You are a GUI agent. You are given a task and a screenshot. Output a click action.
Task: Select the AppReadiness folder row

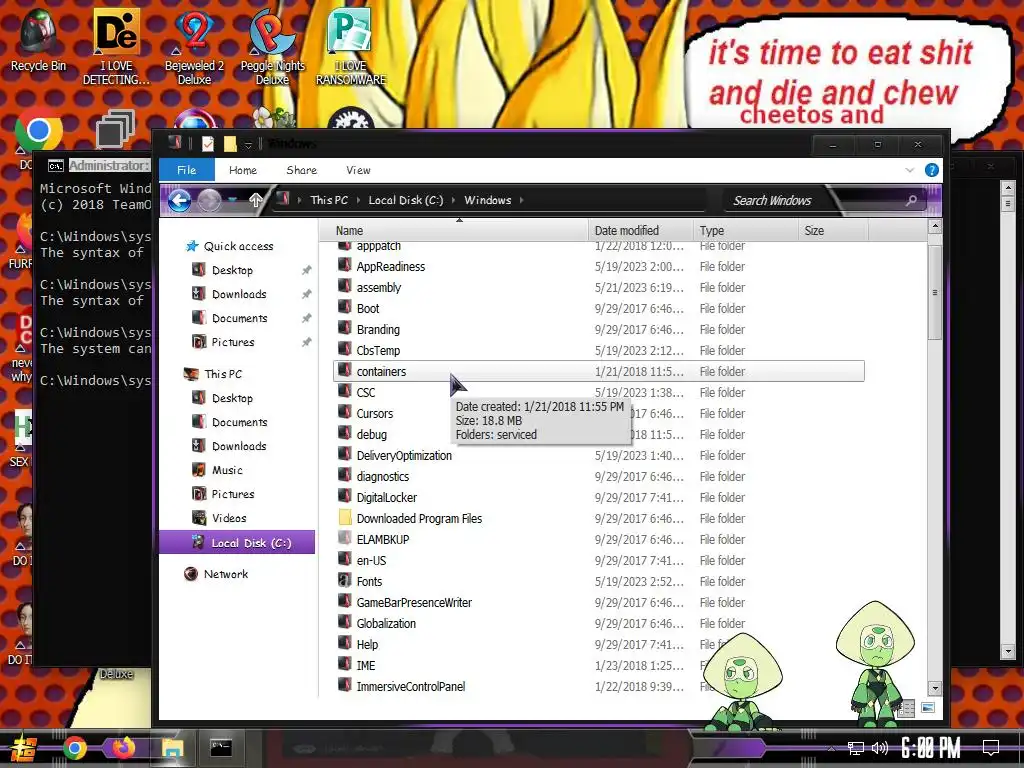coord(598,266)
